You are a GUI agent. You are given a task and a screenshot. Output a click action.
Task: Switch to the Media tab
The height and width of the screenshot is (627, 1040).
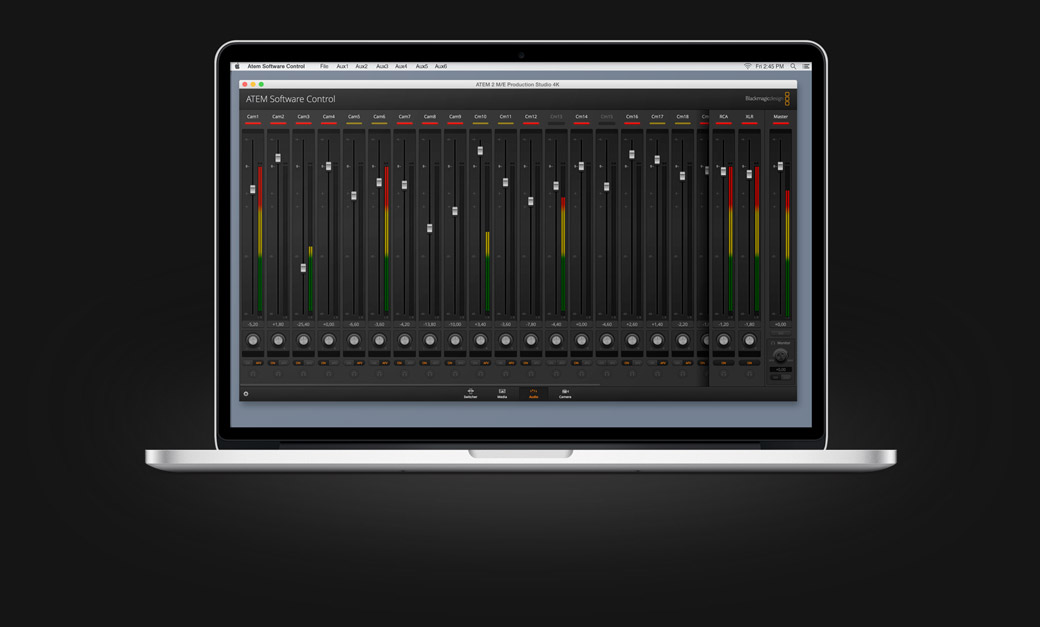tap(502, 393)
